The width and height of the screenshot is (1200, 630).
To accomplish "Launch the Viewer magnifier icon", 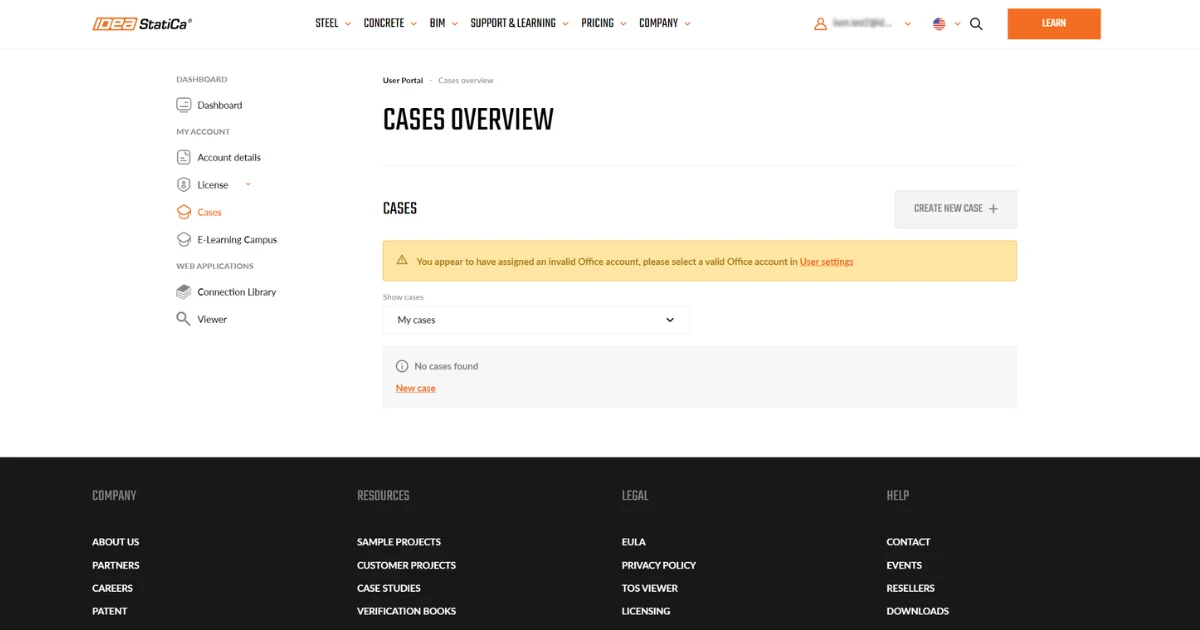I will coord(184,319).
